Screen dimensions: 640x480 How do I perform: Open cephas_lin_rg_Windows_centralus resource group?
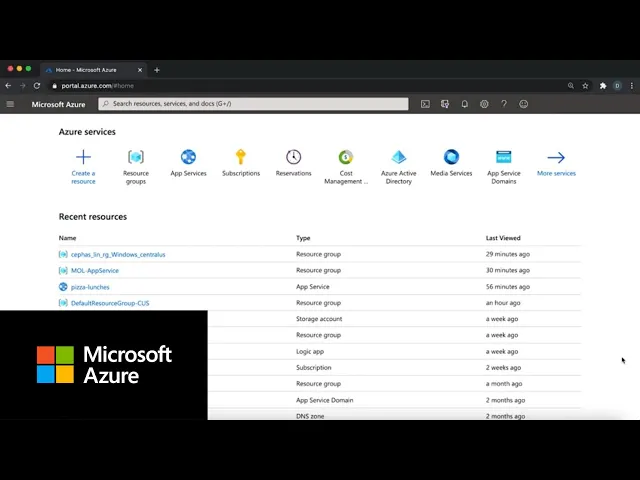click(x=118, y=254)
